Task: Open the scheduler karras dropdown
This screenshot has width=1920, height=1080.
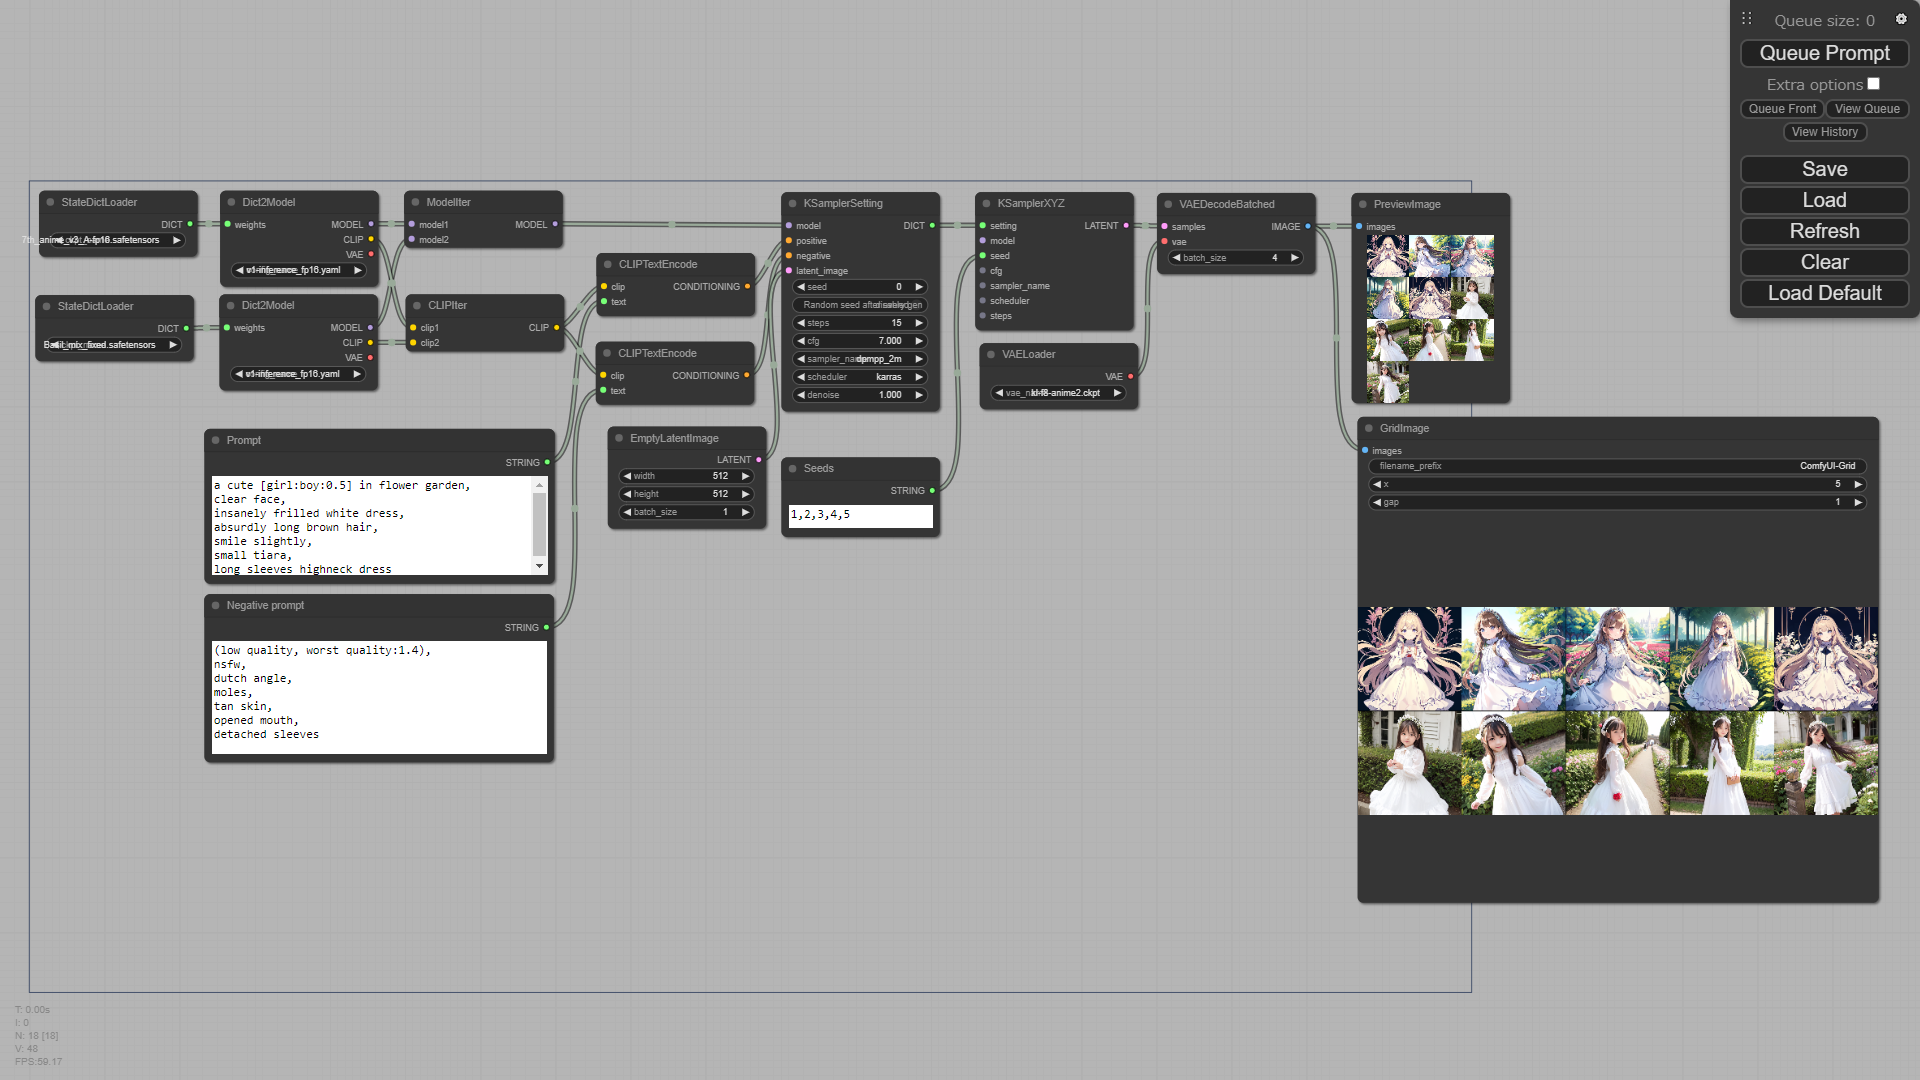Action: (860, 377)
